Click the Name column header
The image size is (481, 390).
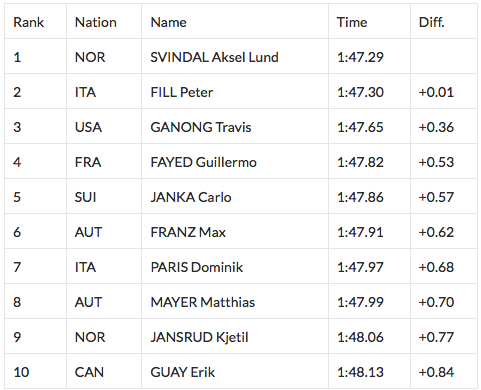[168, 22]
